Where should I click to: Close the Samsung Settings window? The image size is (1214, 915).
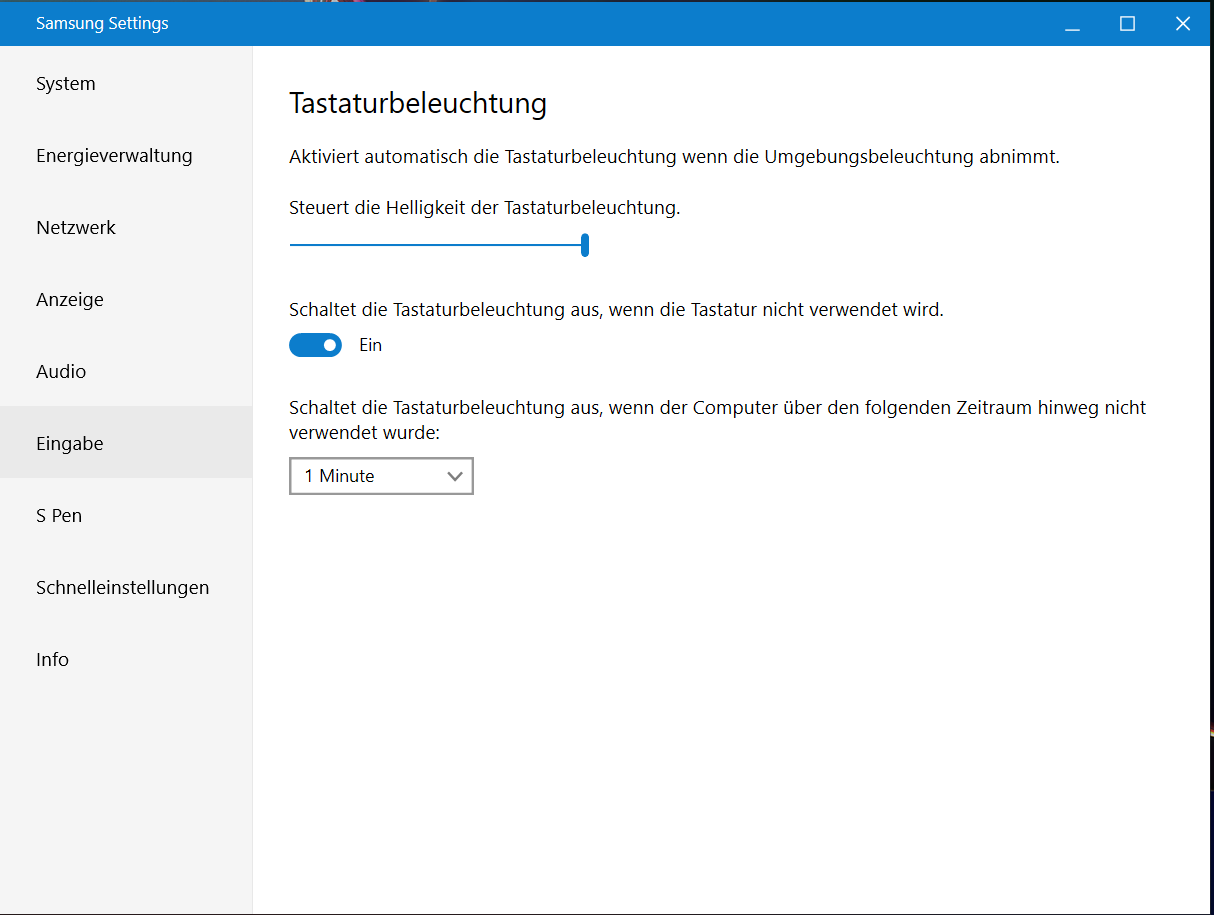(1183, 24)
